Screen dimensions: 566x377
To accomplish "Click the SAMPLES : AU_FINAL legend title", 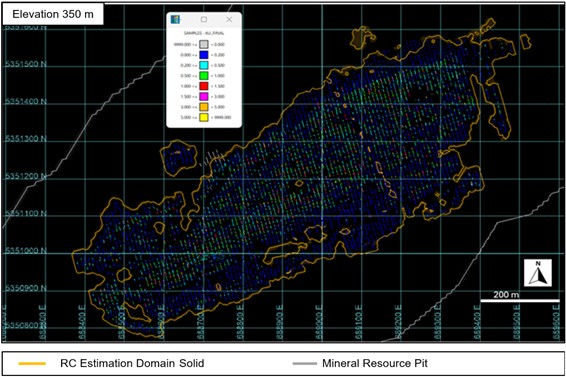I will click(204, 33).
